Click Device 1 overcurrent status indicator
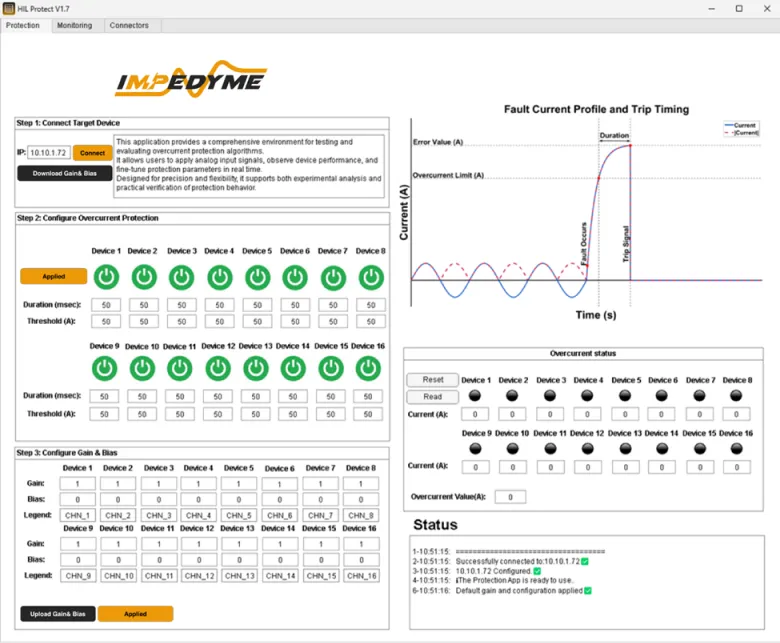 click(475, 396)
